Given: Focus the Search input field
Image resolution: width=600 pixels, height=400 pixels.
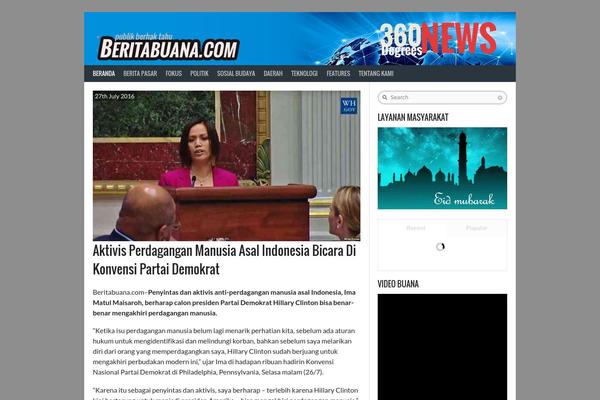Looking at the screenshot, I should [x=442, y=98].
